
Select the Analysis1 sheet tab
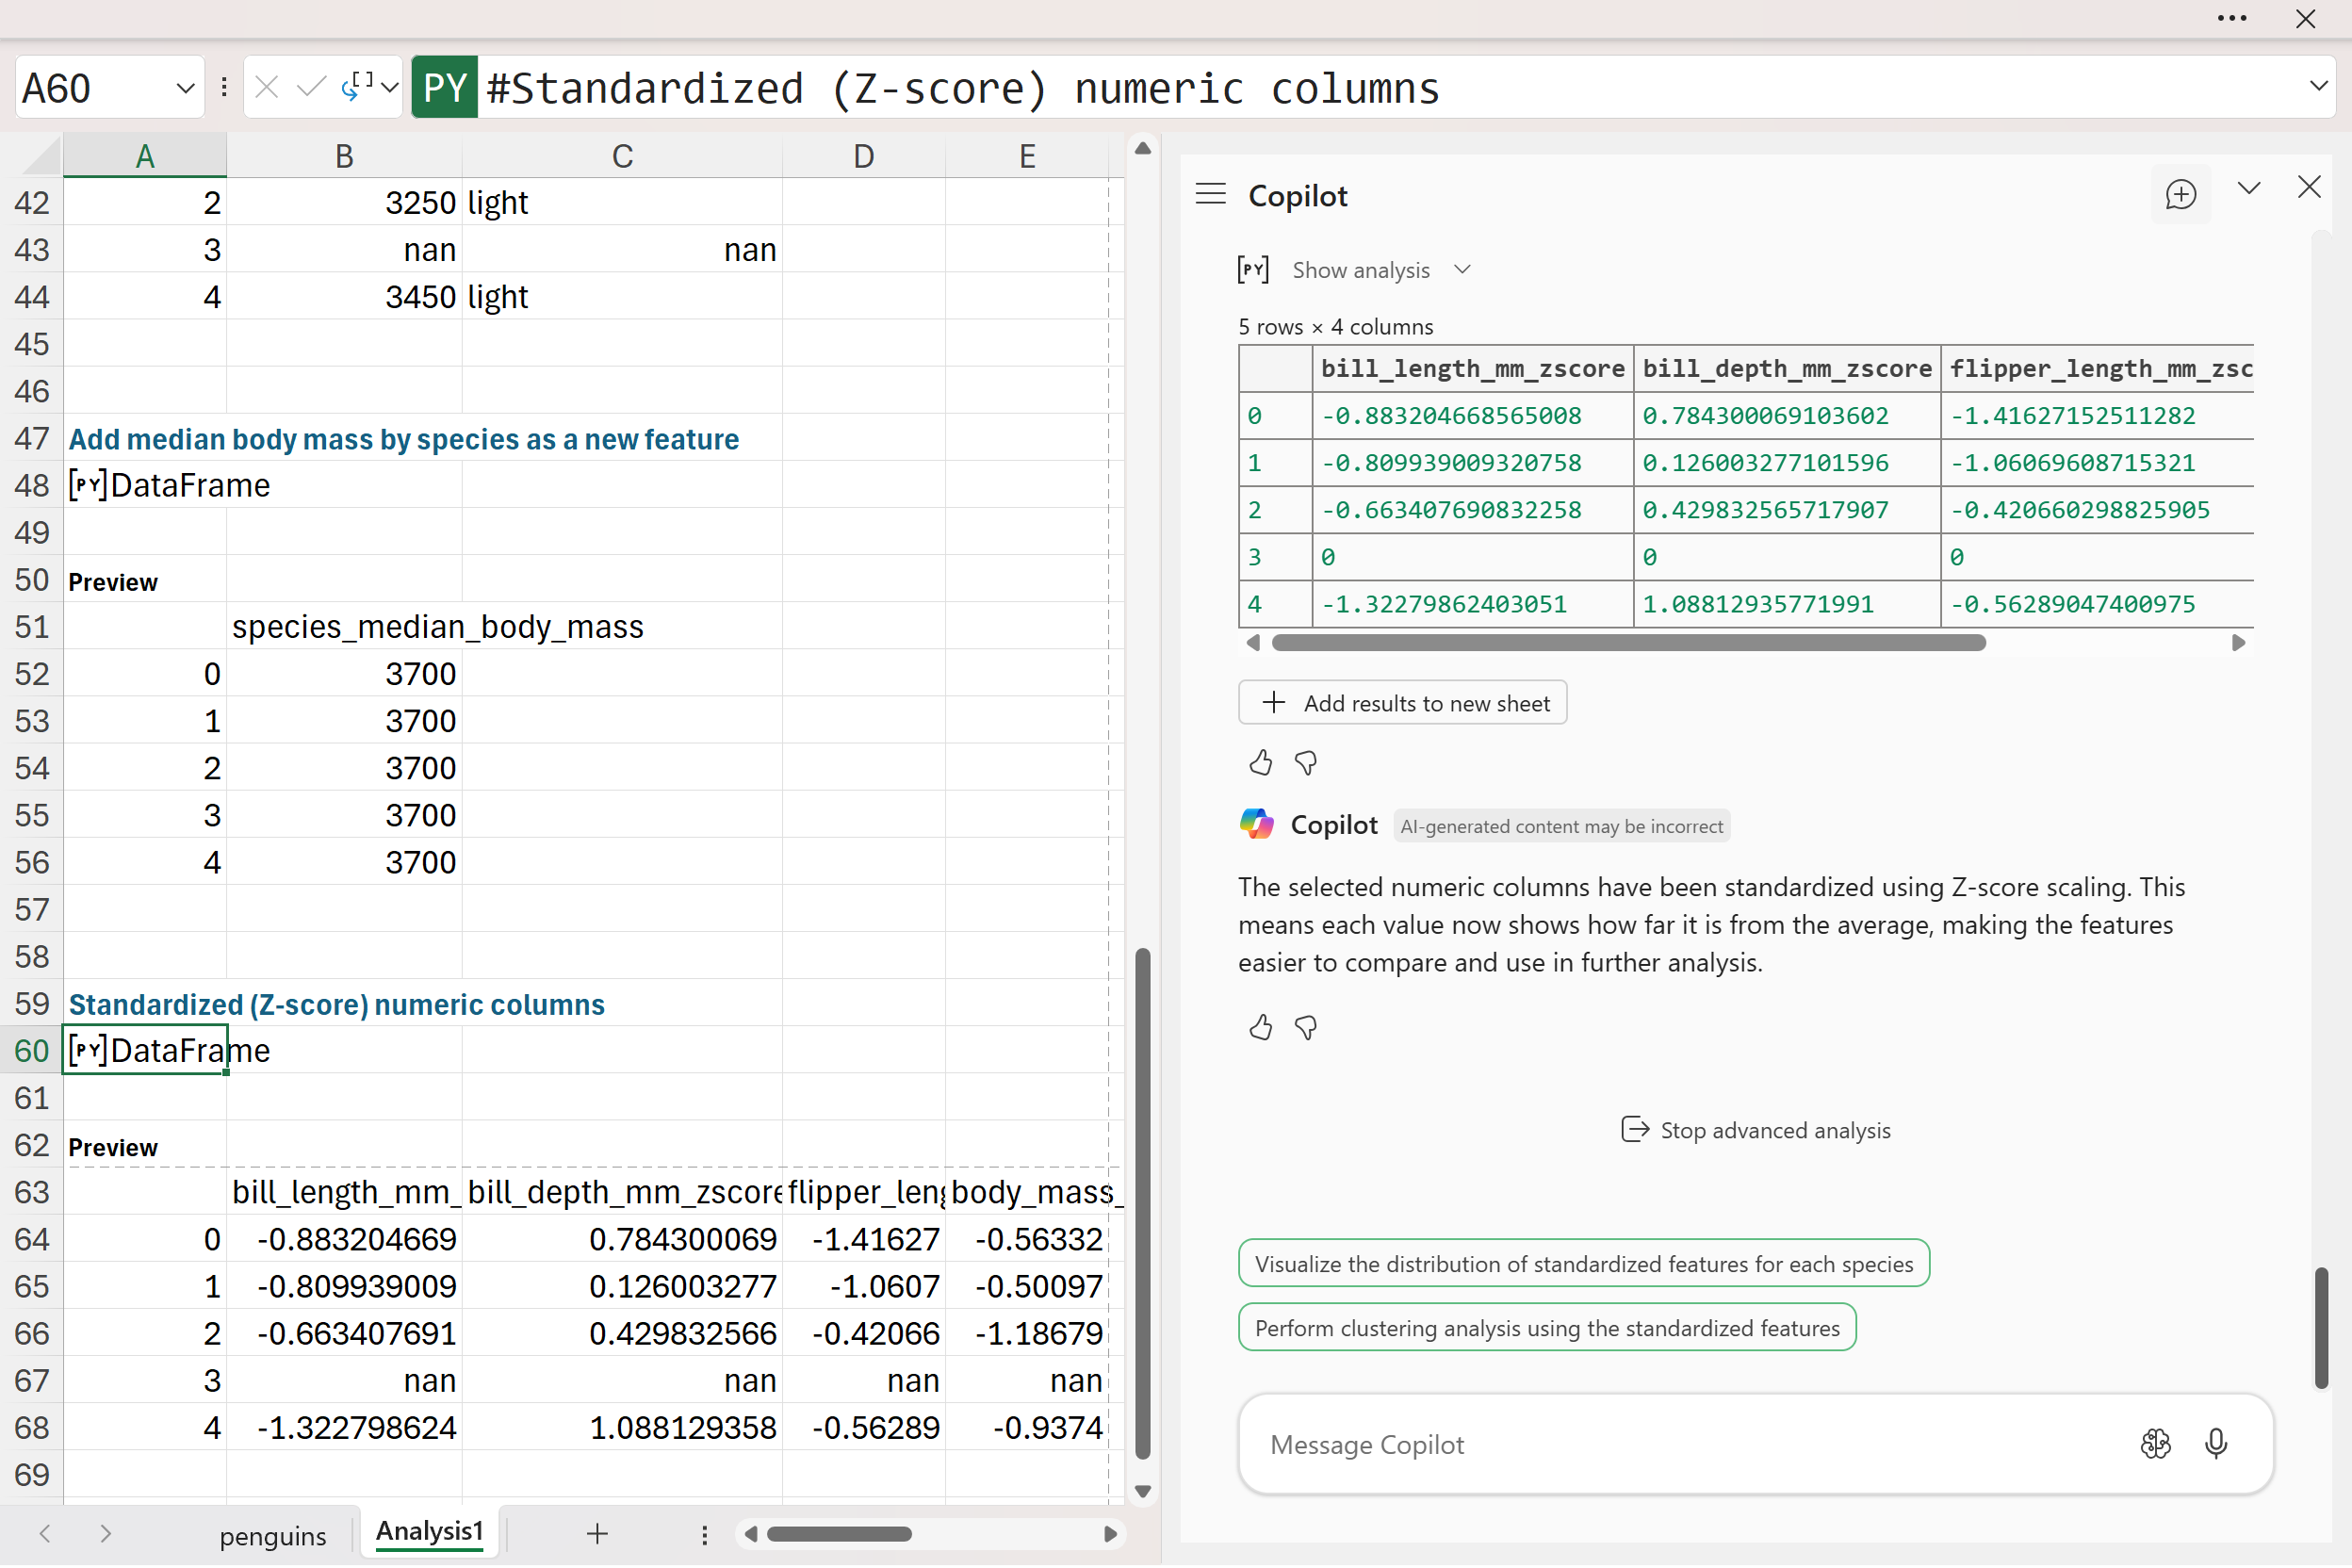coord(429,1532)
